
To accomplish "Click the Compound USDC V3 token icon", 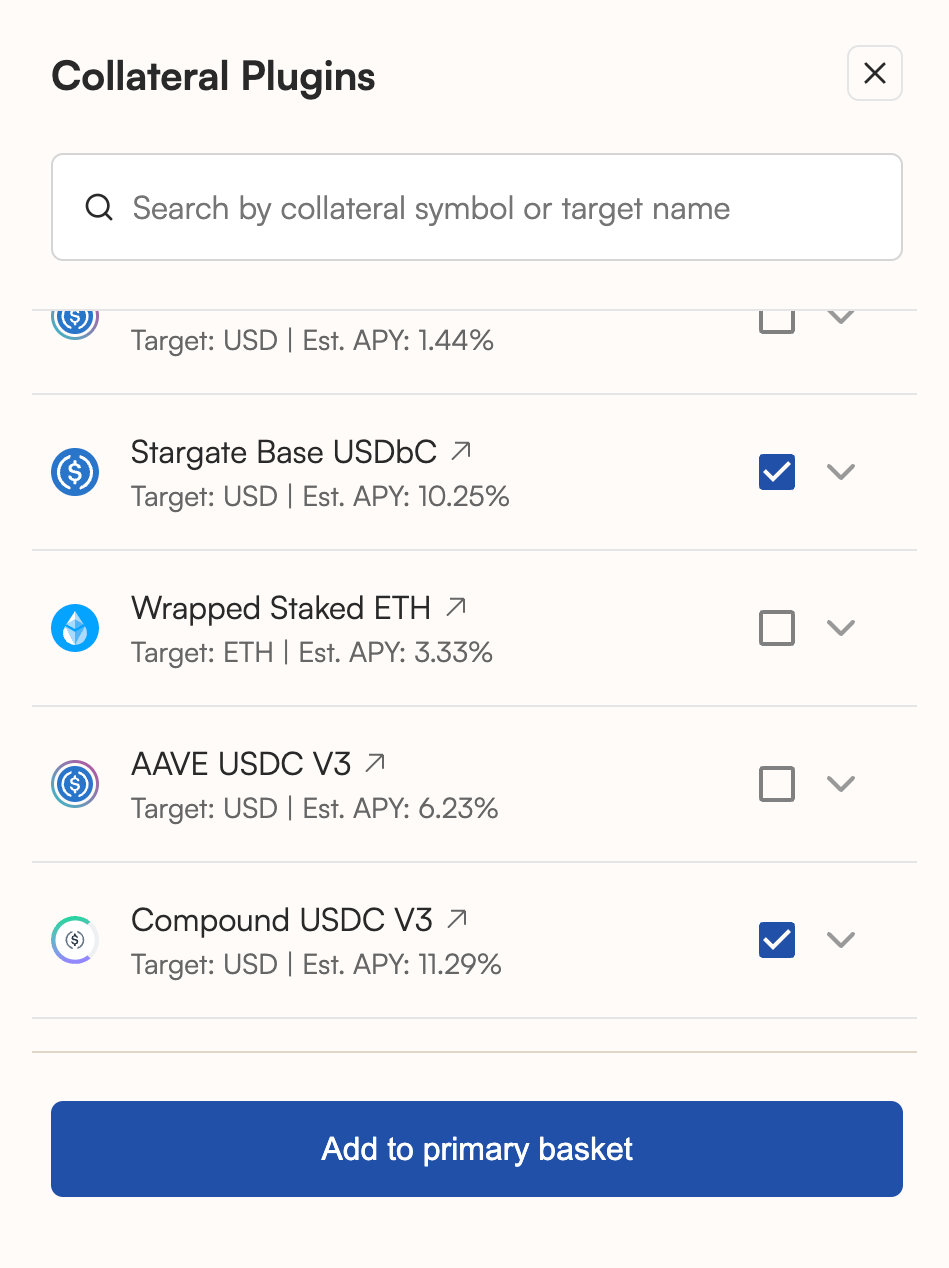I will pyautogui.click(x=75, y=940).
